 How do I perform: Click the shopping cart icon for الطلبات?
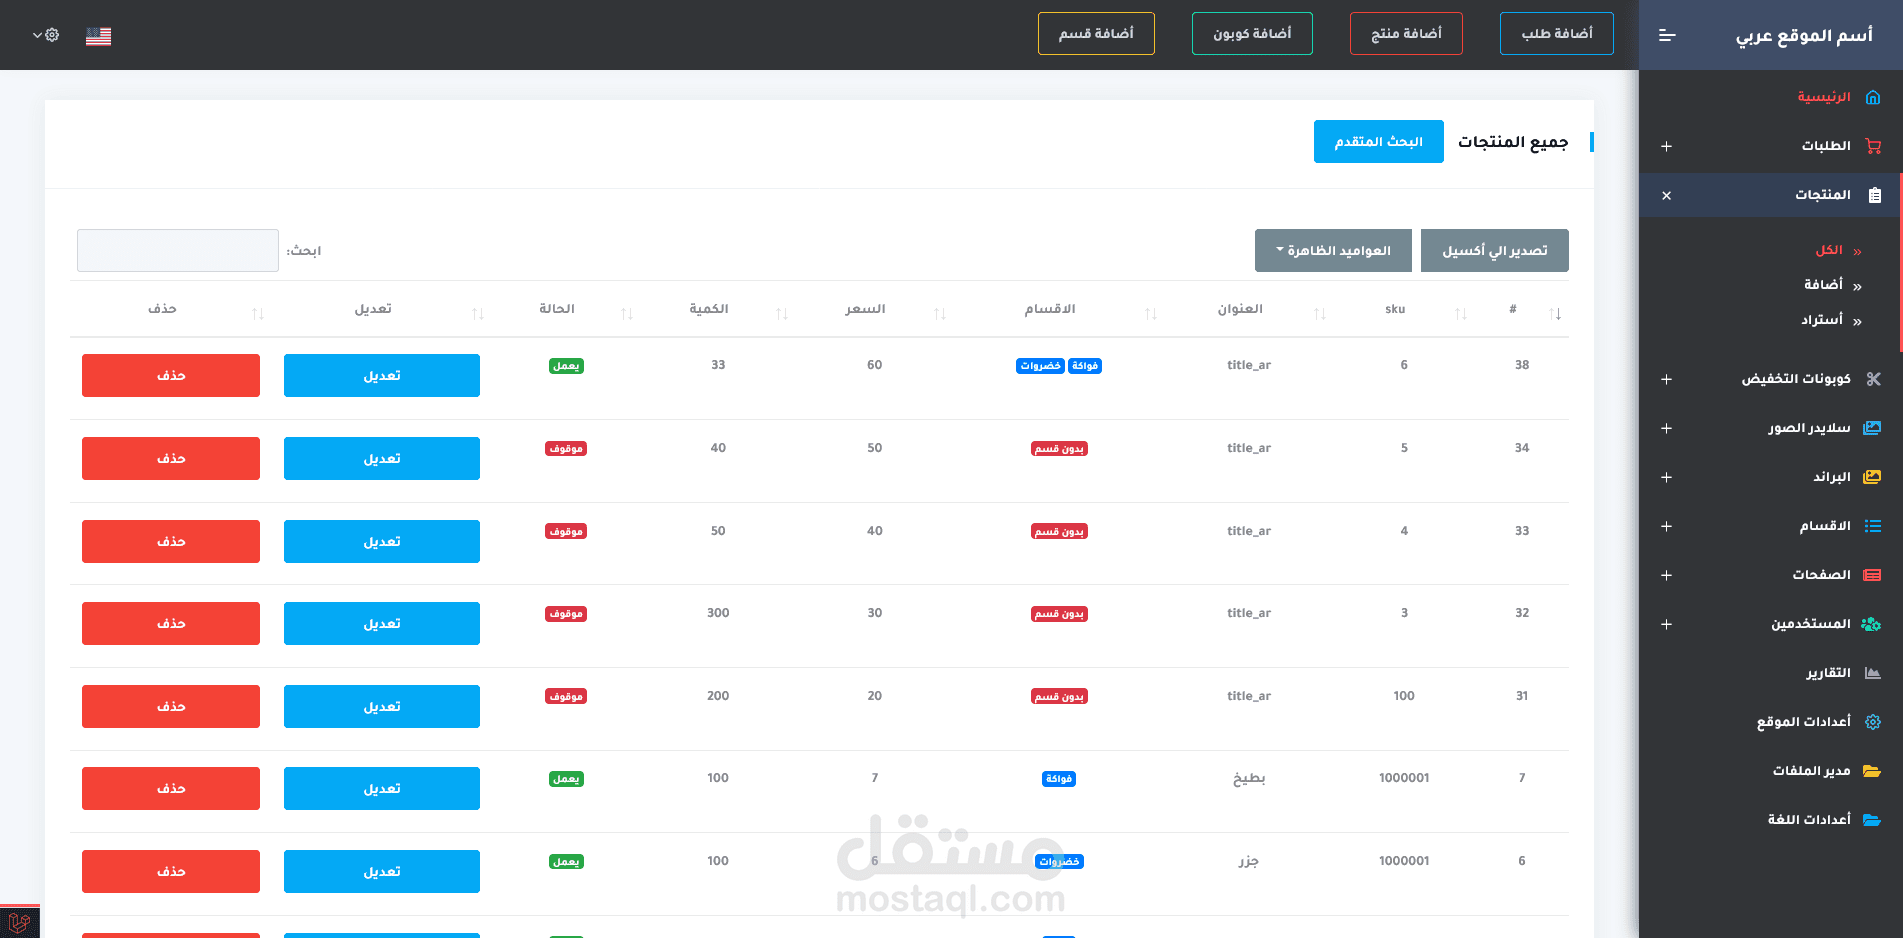click(1873, 146)
